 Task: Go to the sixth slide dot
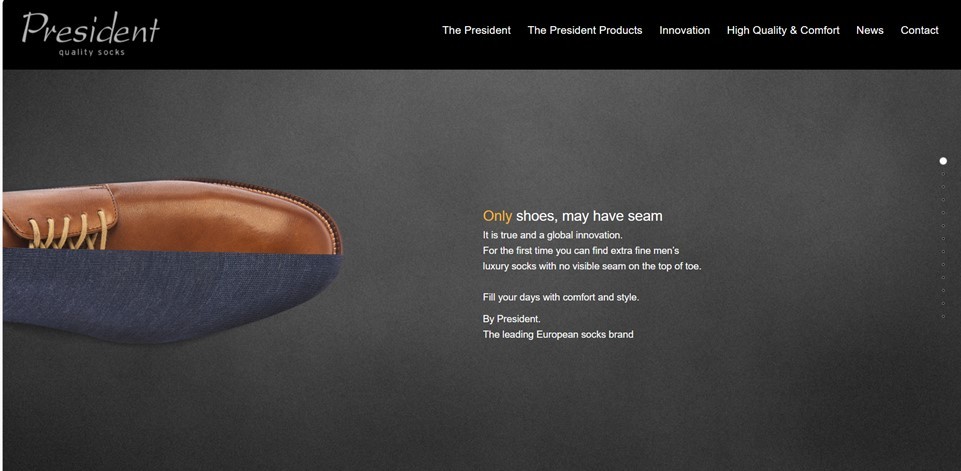(943, 226)
